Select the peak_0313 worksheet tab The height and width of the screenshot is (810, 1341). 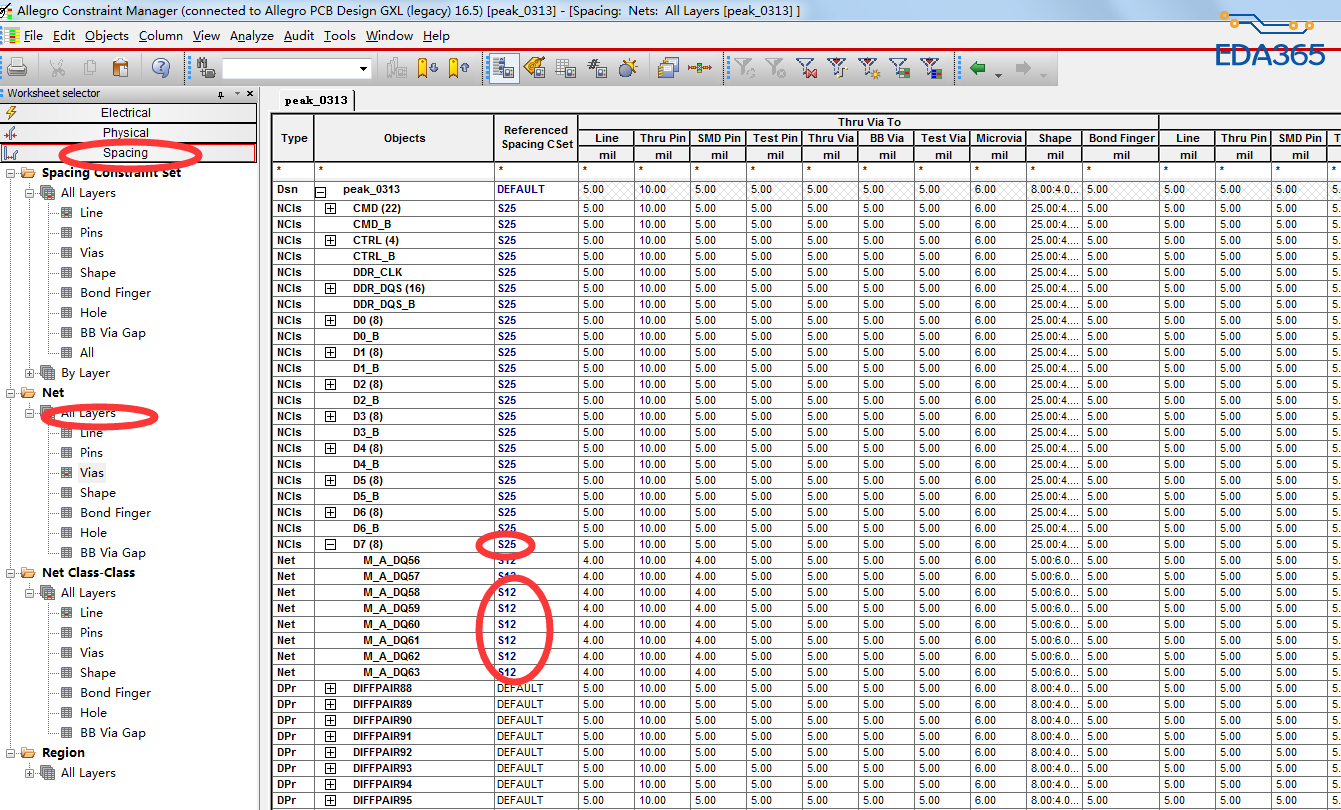click(x=315, y=100)
